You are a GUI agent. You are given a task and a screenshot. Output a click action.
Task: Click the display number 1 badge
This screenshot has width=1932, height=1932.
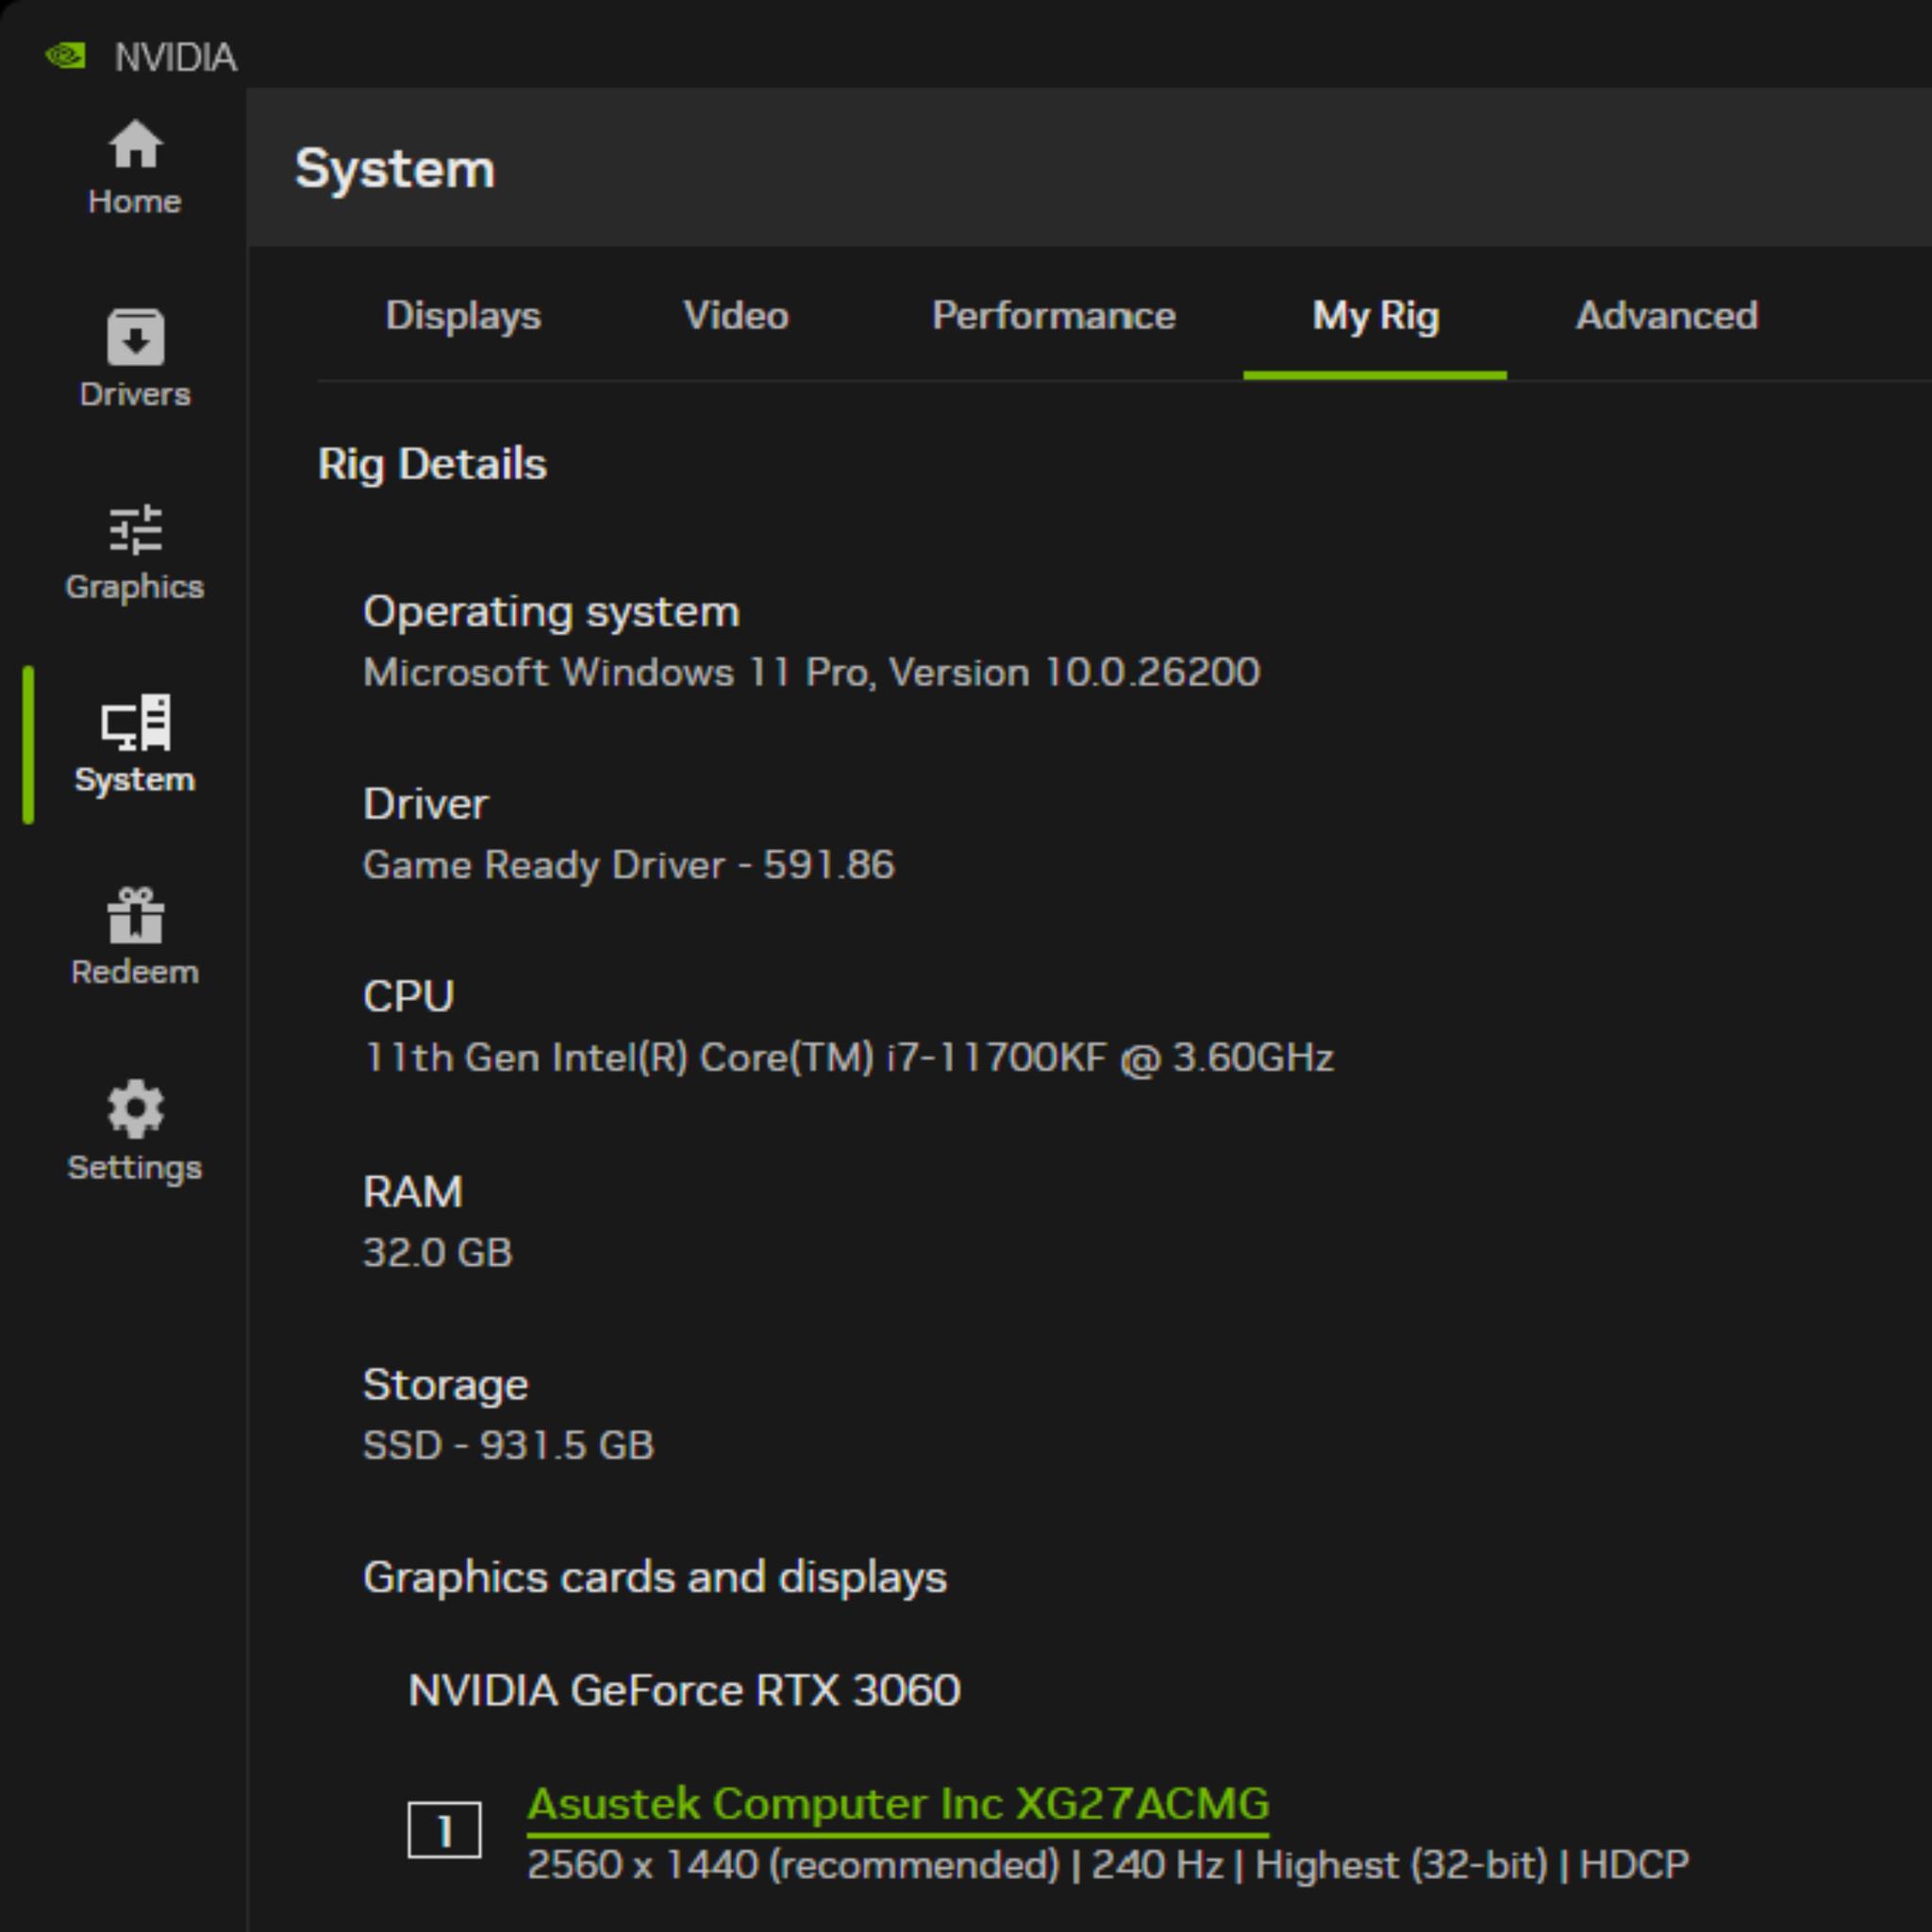[444, 1830]
